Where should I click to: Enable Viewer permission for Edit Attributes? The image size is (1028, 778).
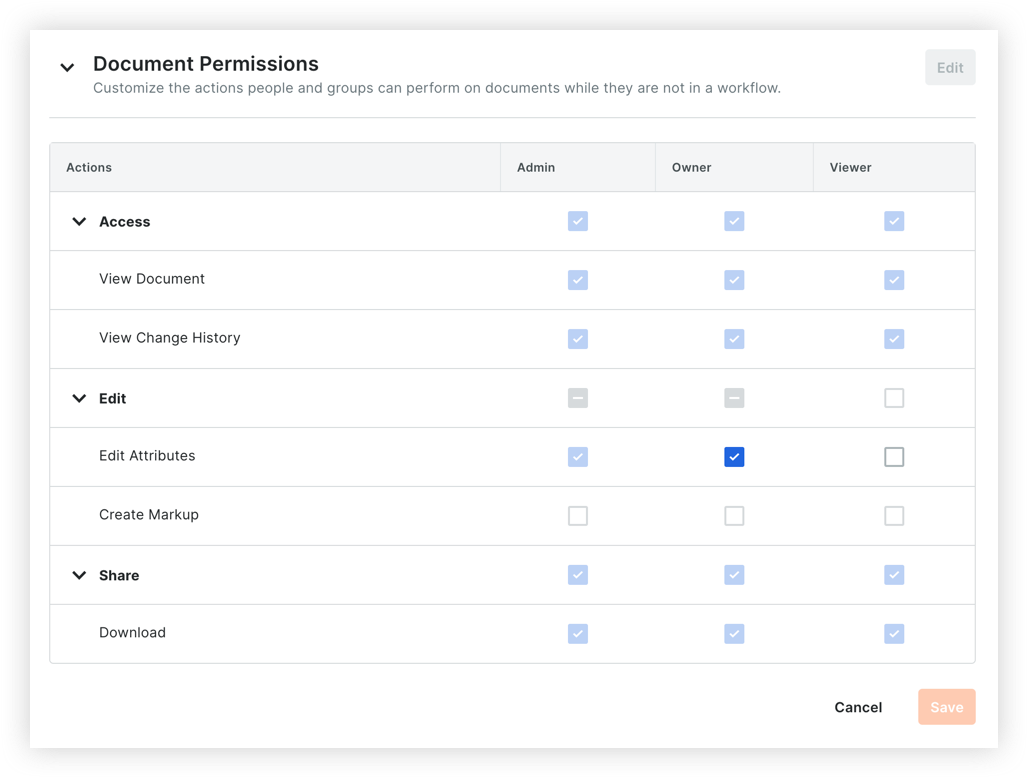pos(894,457)
